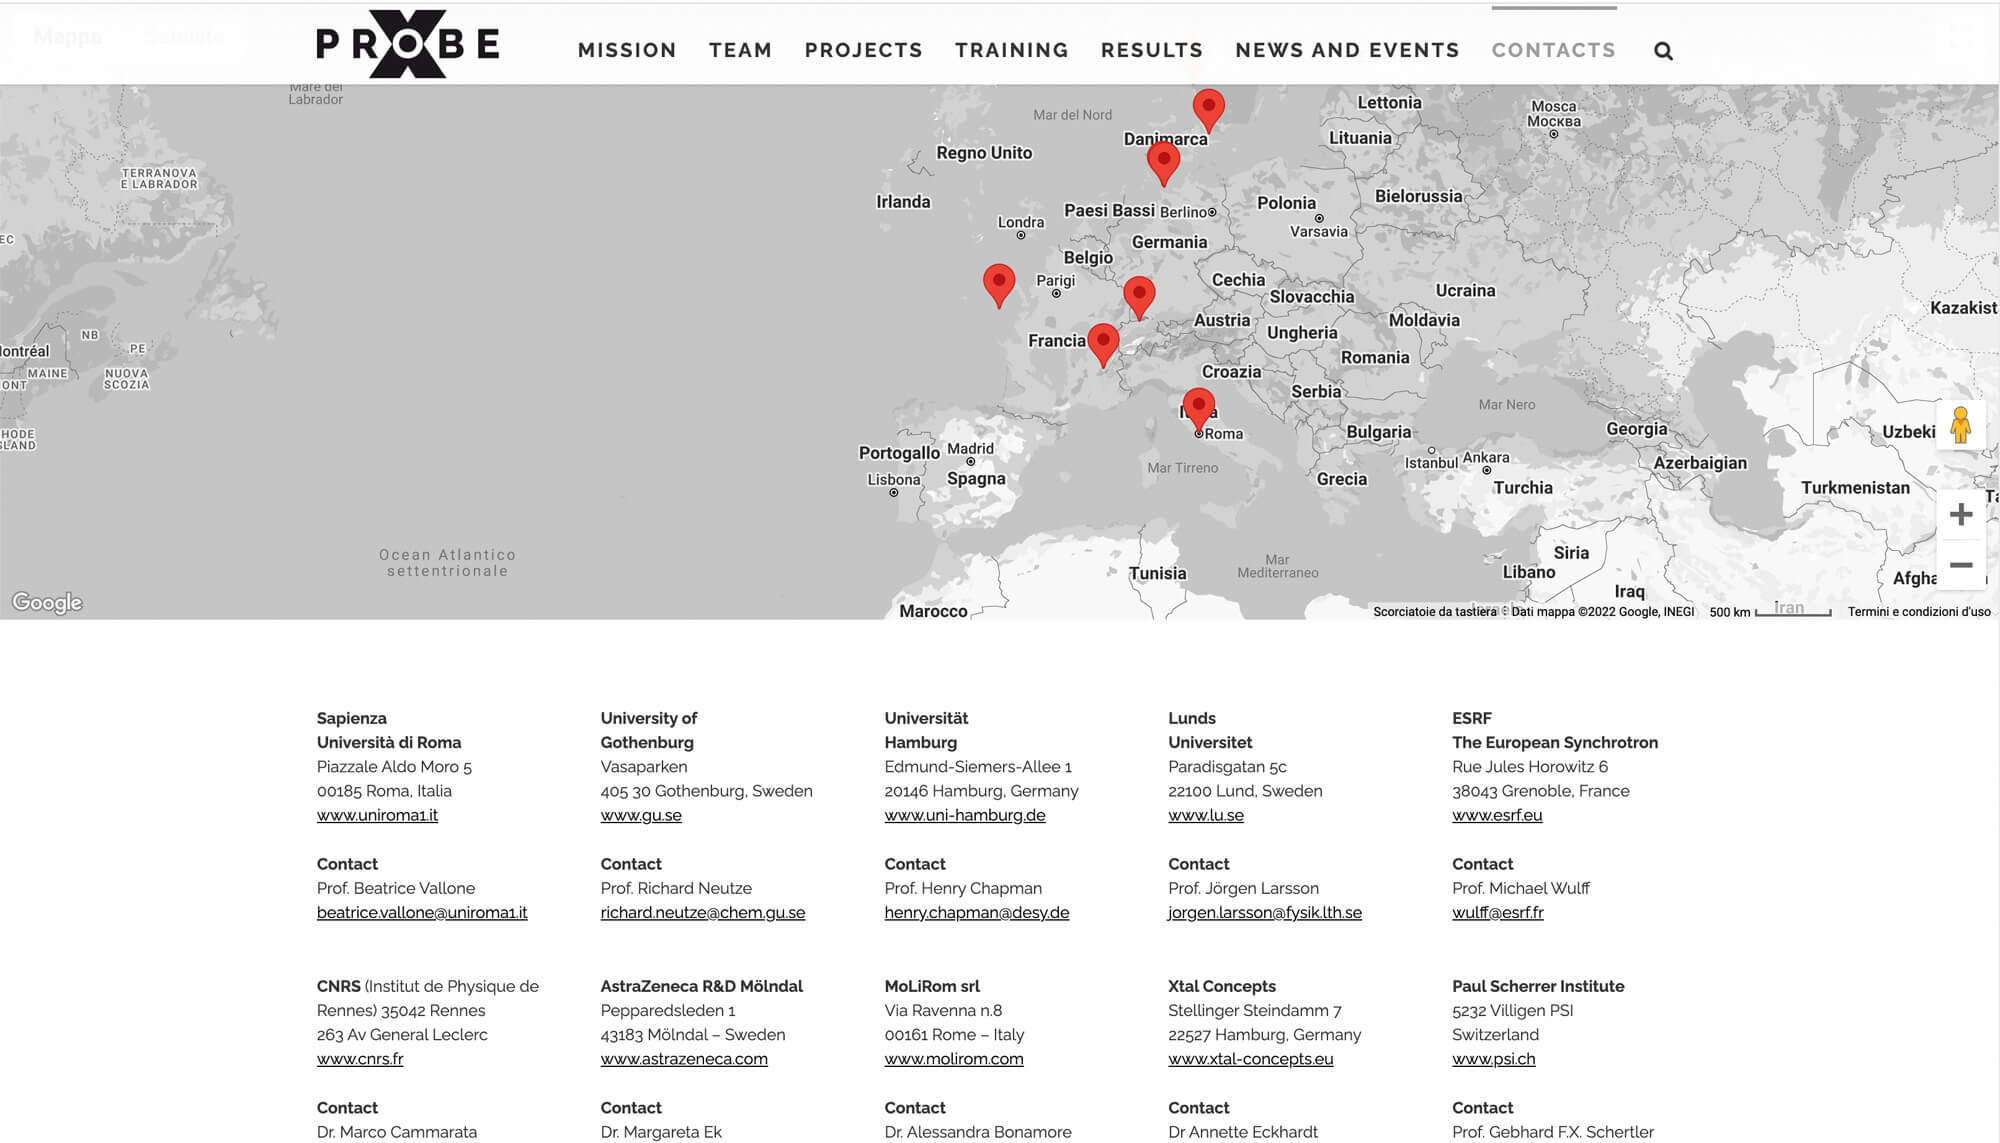Click the map pin near Grenoble, France
This screenshot has height=1143, width=2000.
pos(1103,345)
